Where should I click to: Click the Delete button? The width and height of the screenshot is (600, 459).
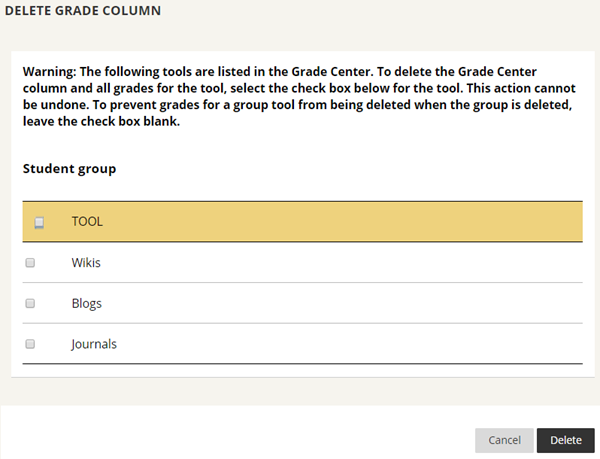(x=566, y=440)
